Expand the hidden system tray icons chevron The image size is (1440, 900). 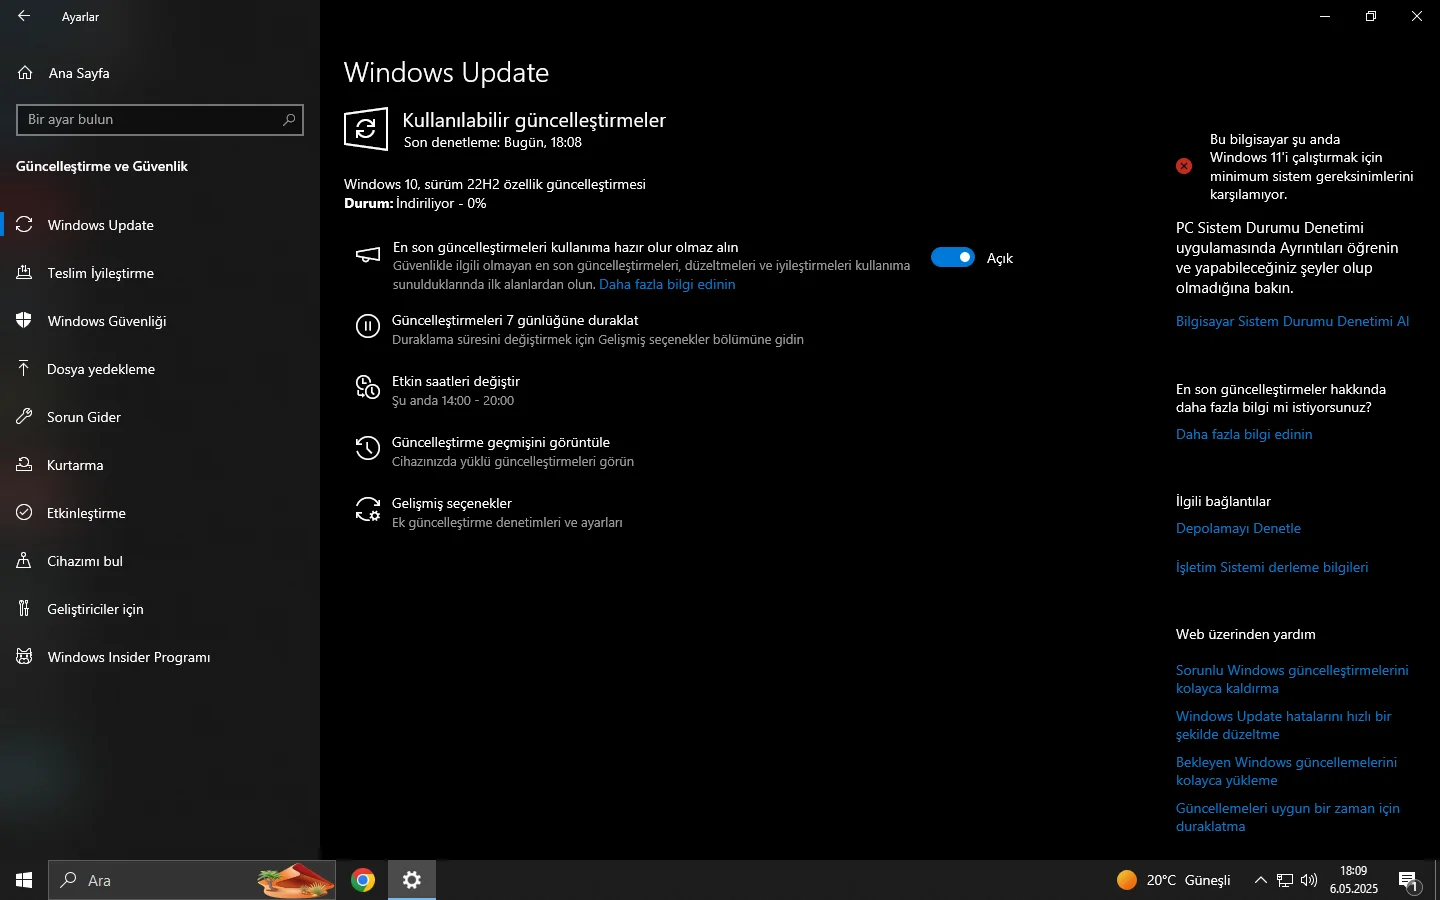(1260, 880)
